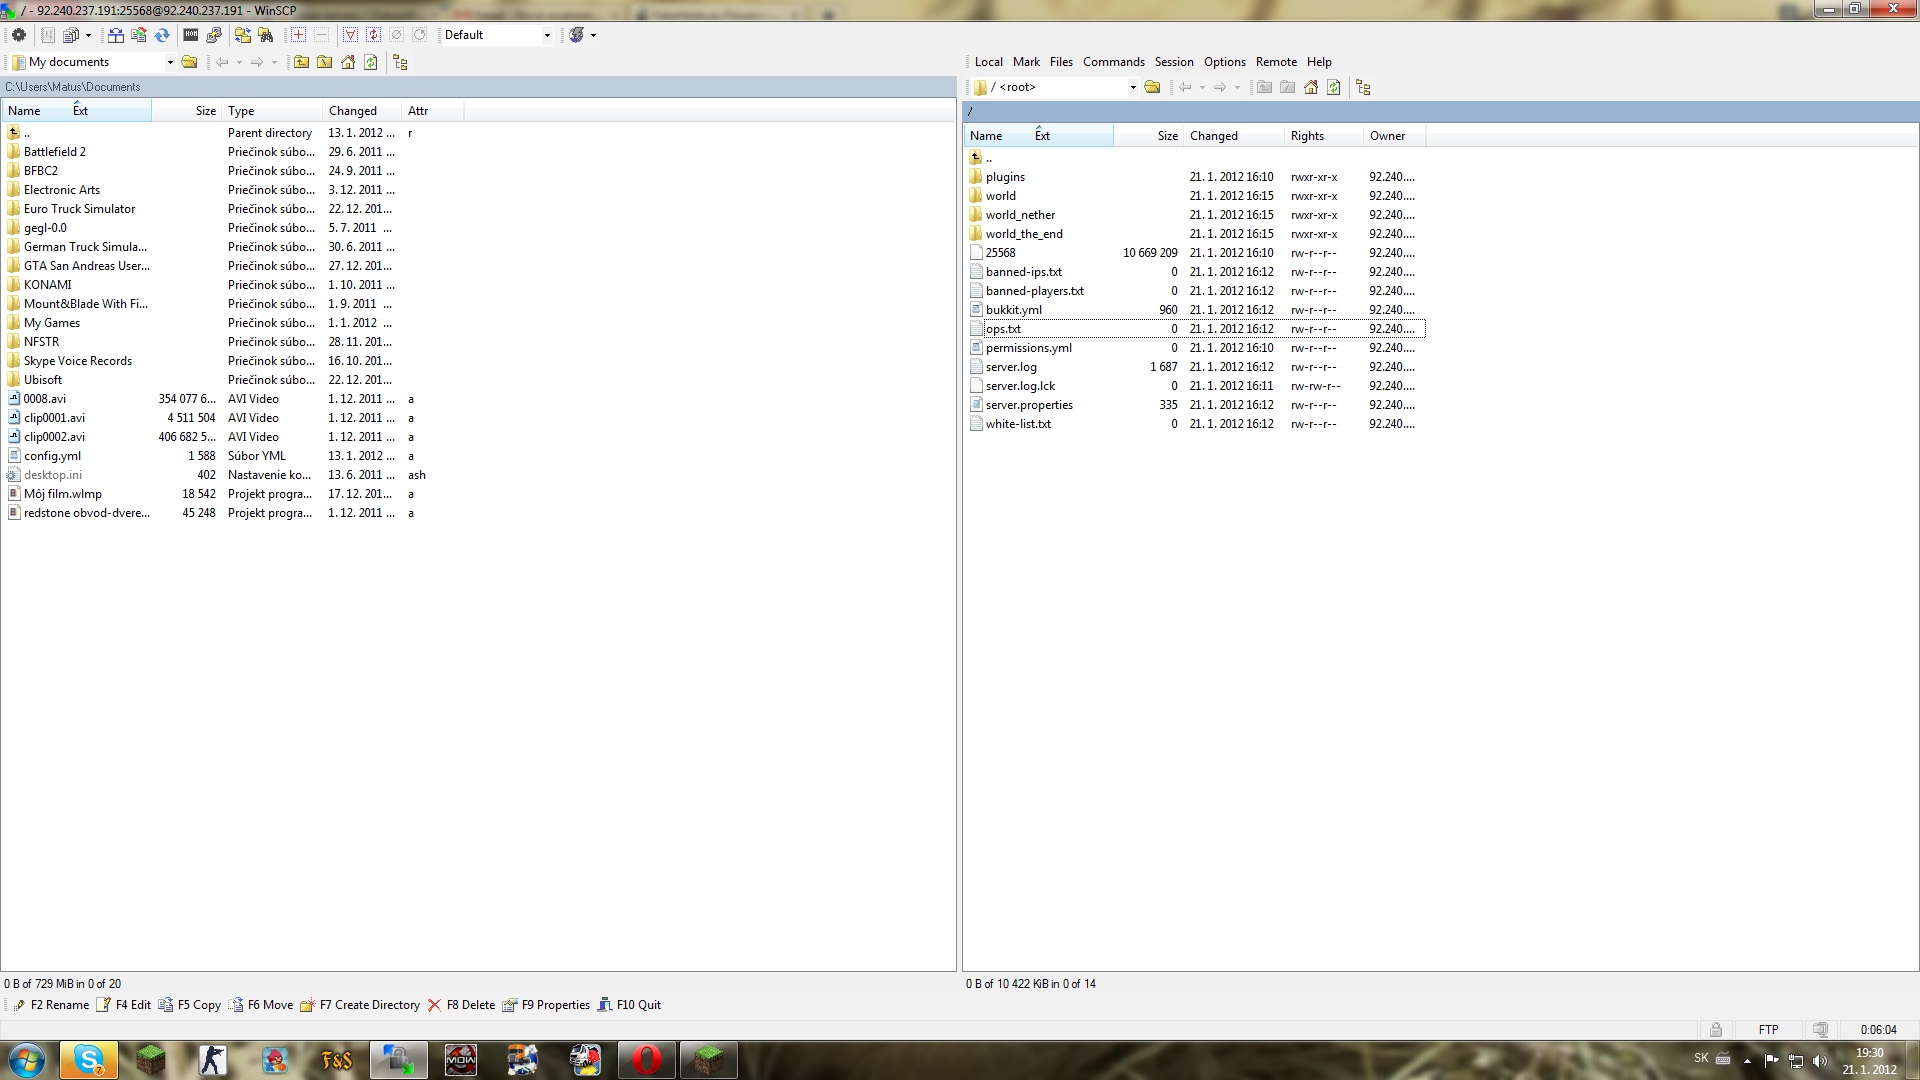Open the Files menu
Viewport: 1920px width, 1080px height.
pos(1061,62)
